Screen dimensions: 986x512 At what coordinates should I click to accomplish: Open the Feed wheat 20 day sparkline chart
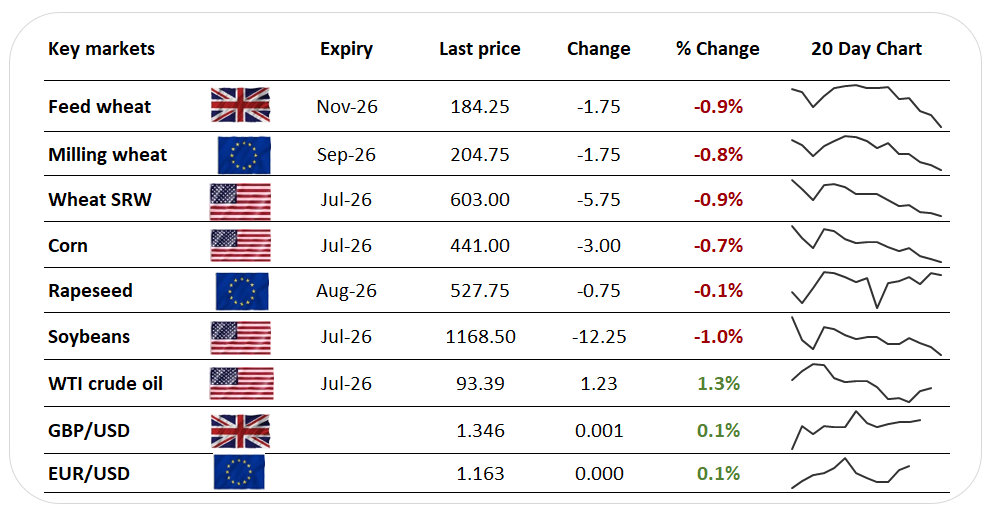click(867, 106)
